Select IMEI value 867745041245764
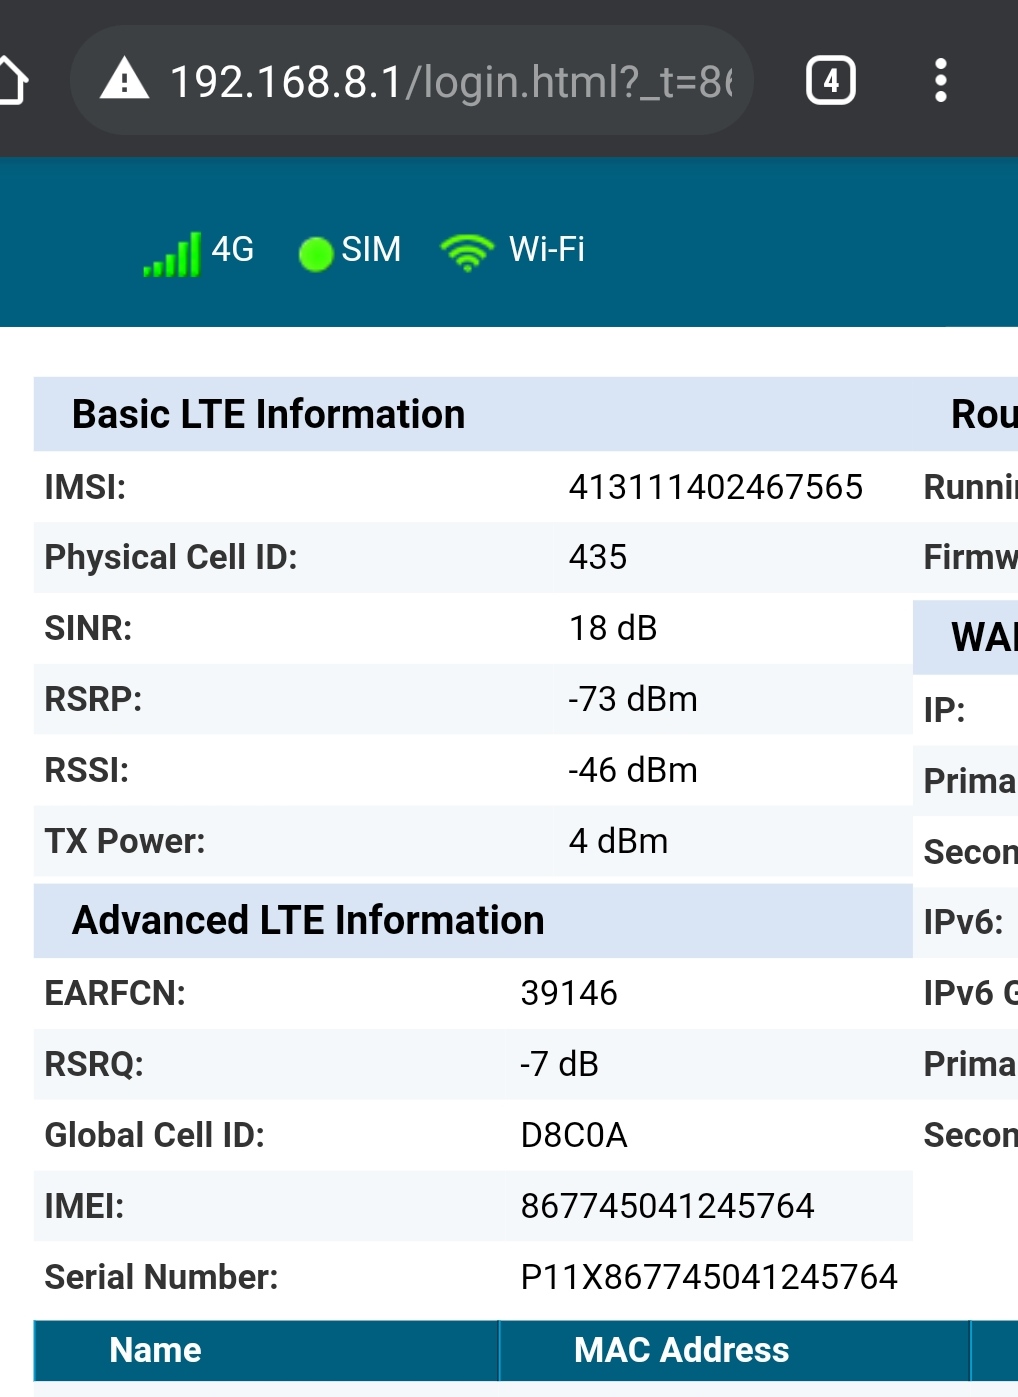 point(668,1206)
